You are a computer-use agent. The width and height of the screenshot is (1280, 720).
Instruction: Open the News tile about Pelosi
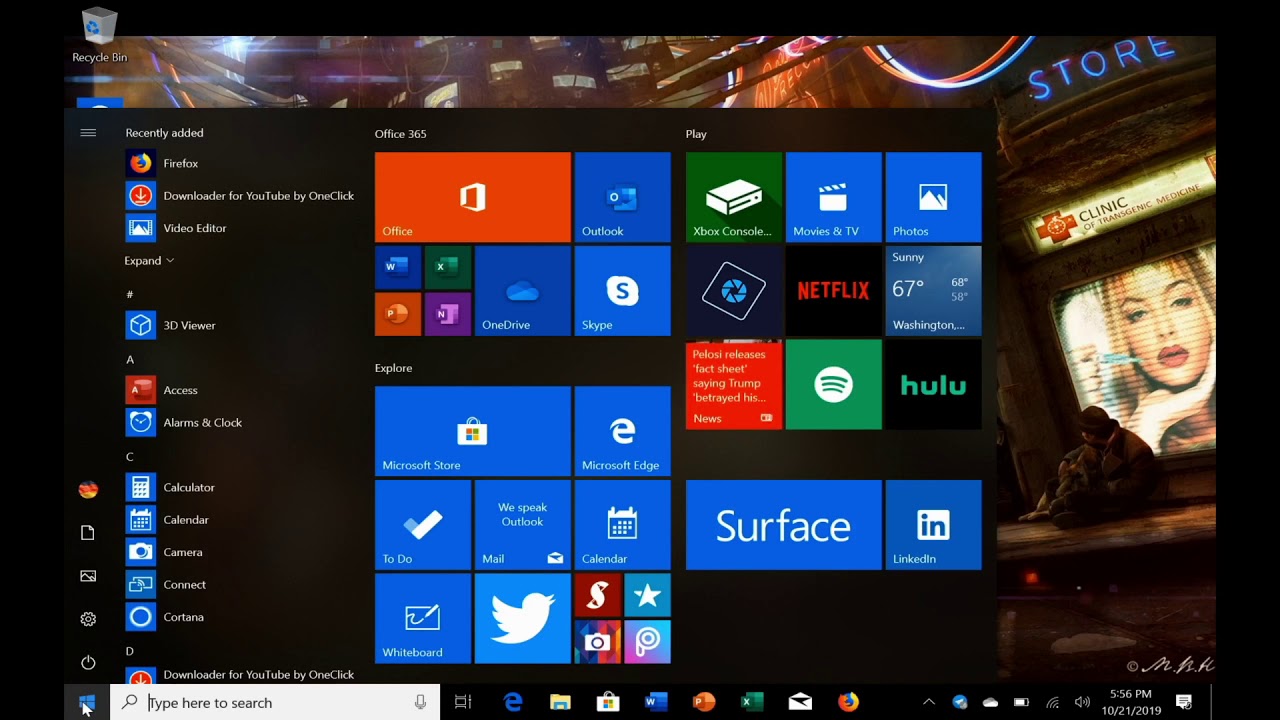733,385
